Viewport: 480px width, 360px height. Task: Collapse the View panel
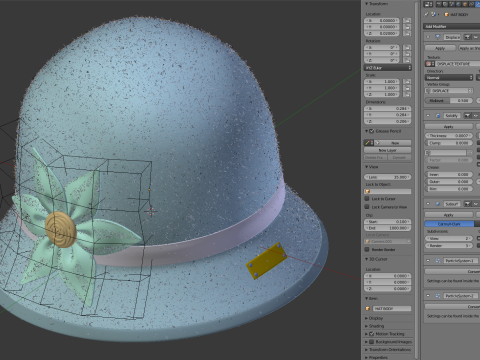(x=367, y=167)
